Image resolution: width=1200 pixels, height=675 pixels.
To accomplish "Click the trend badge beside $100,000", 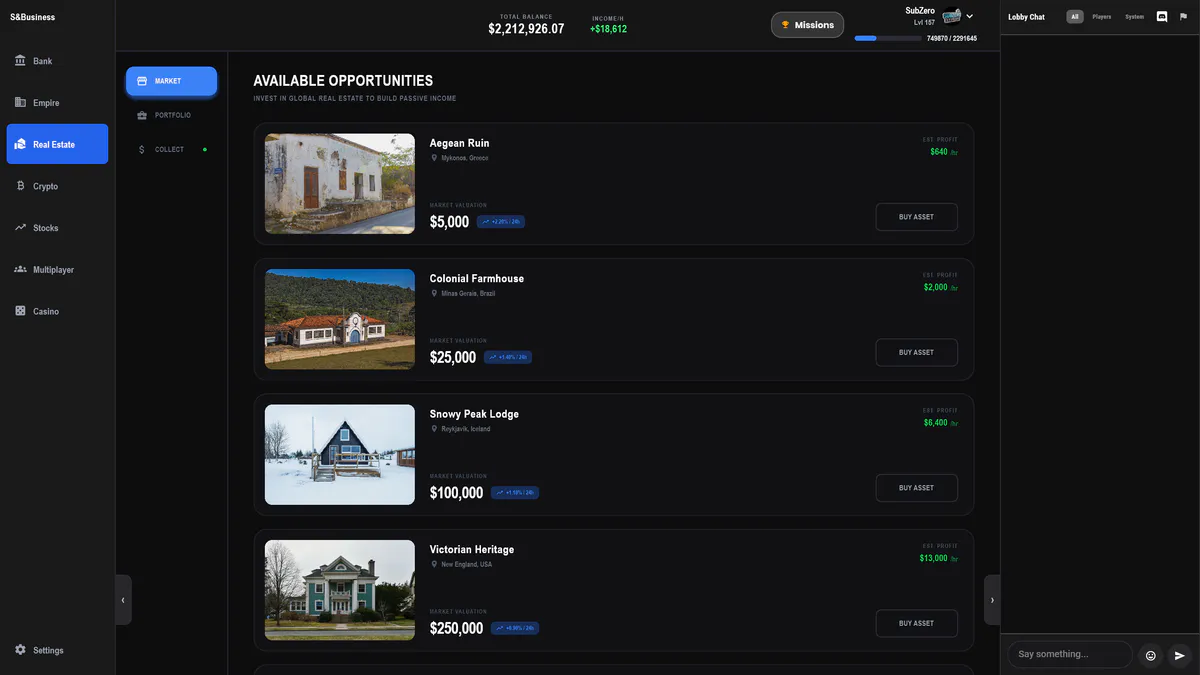I will 515,493.
